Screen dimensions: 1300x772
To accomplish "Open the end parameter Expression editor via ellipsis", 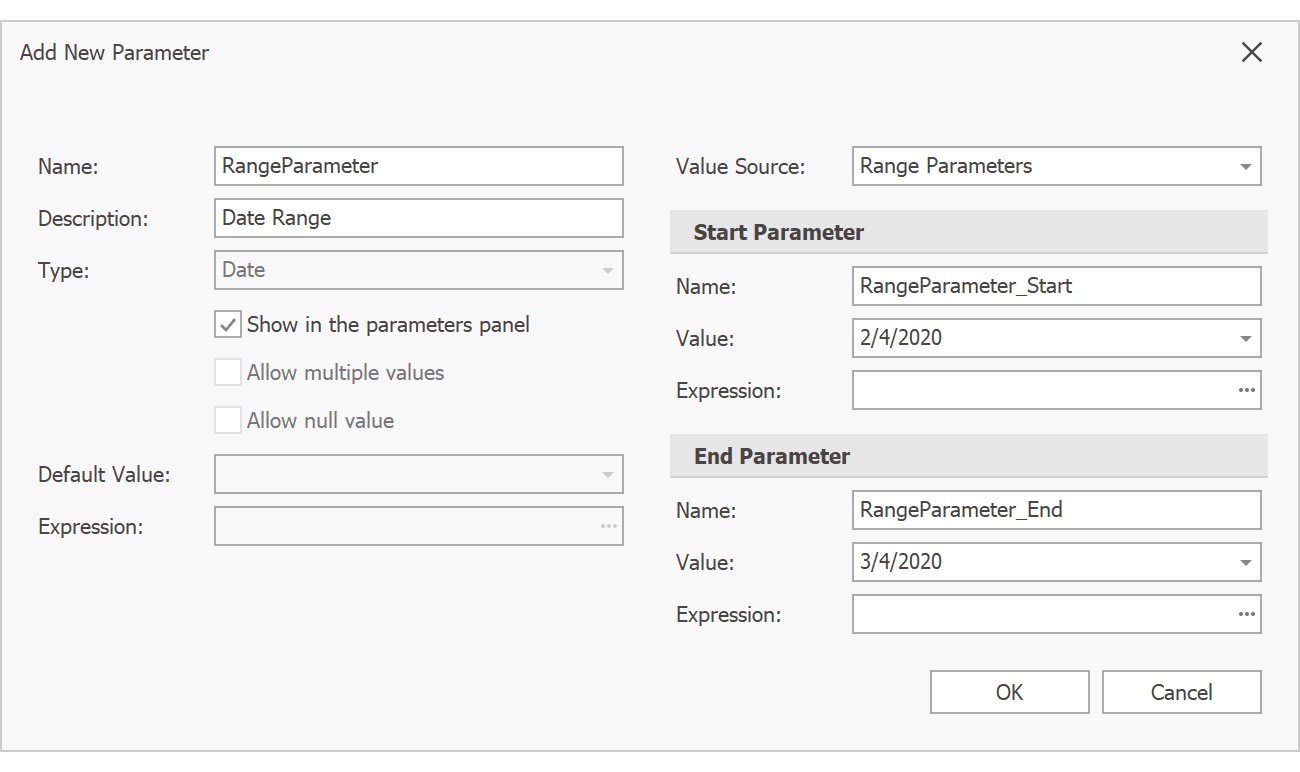I will [x=1246, y=614].
